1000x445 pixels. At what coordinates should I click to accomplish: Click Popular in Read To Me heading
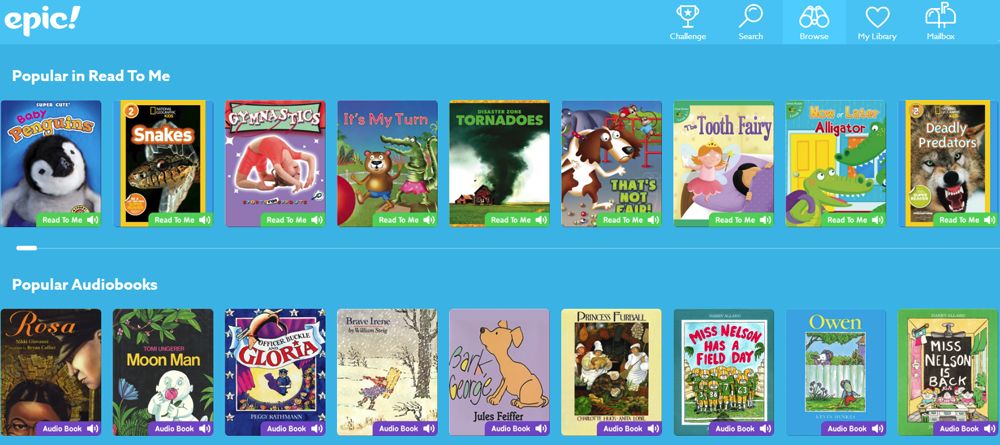coord(91,76)
